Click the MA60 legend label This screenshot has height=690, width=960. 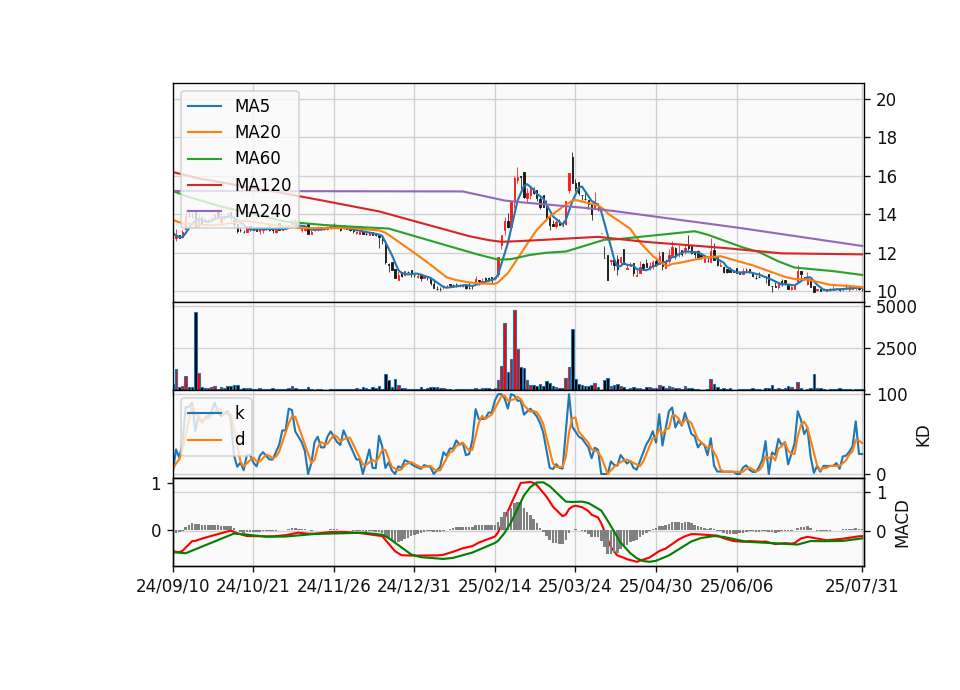[257, 159]
